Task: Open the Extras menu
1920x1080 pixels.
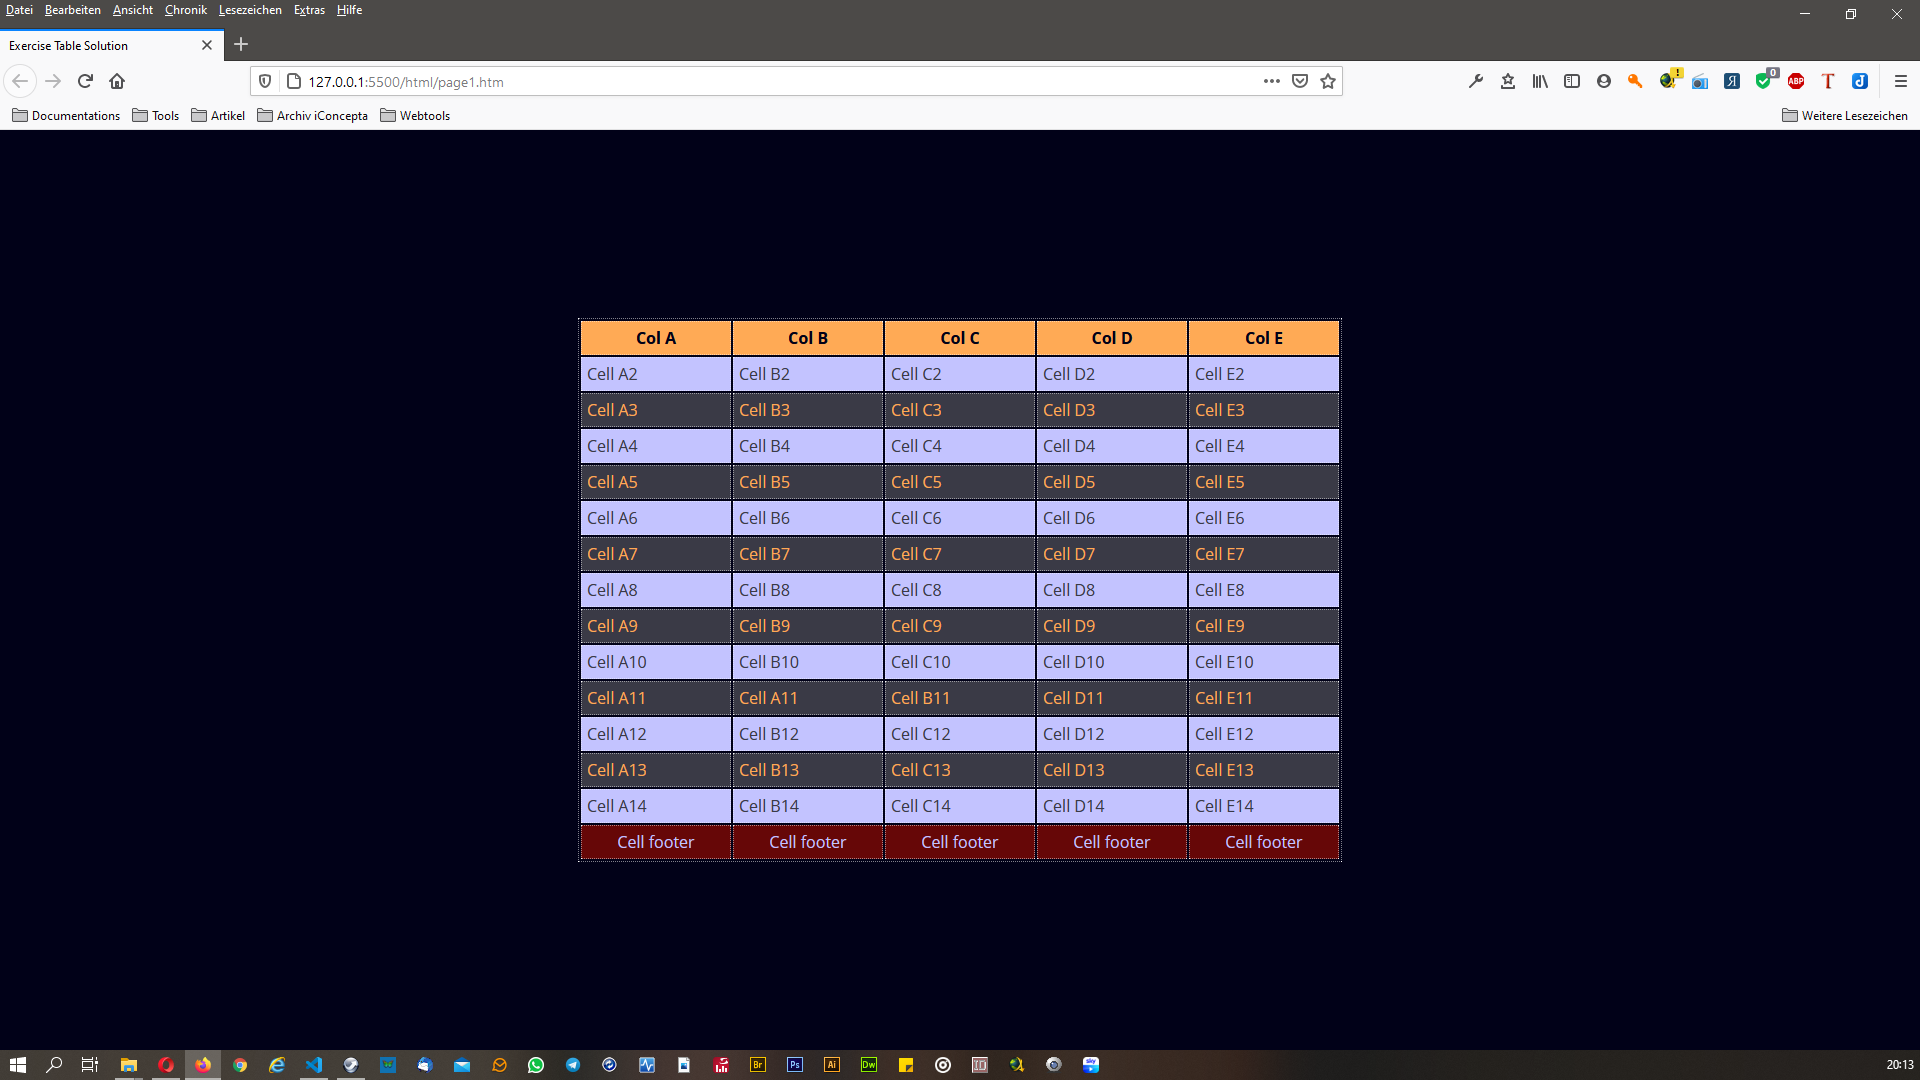Action: tap(309, 10)
